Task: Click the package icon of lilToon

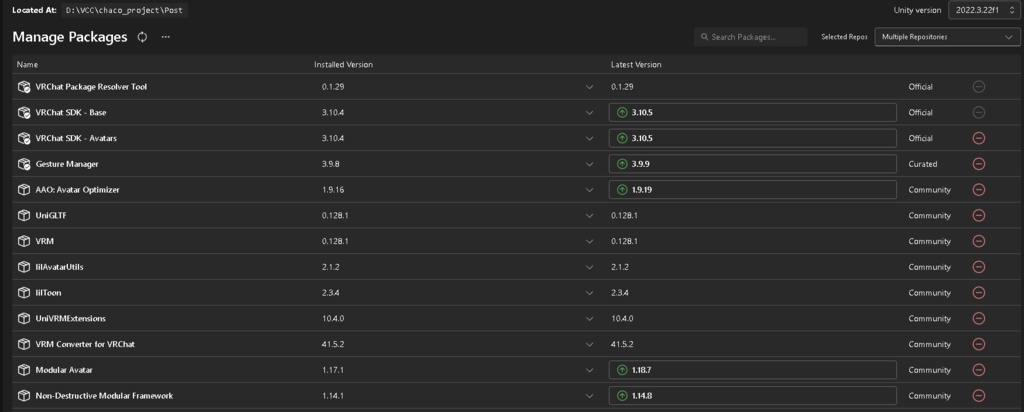Action: (x=24, y=293)
